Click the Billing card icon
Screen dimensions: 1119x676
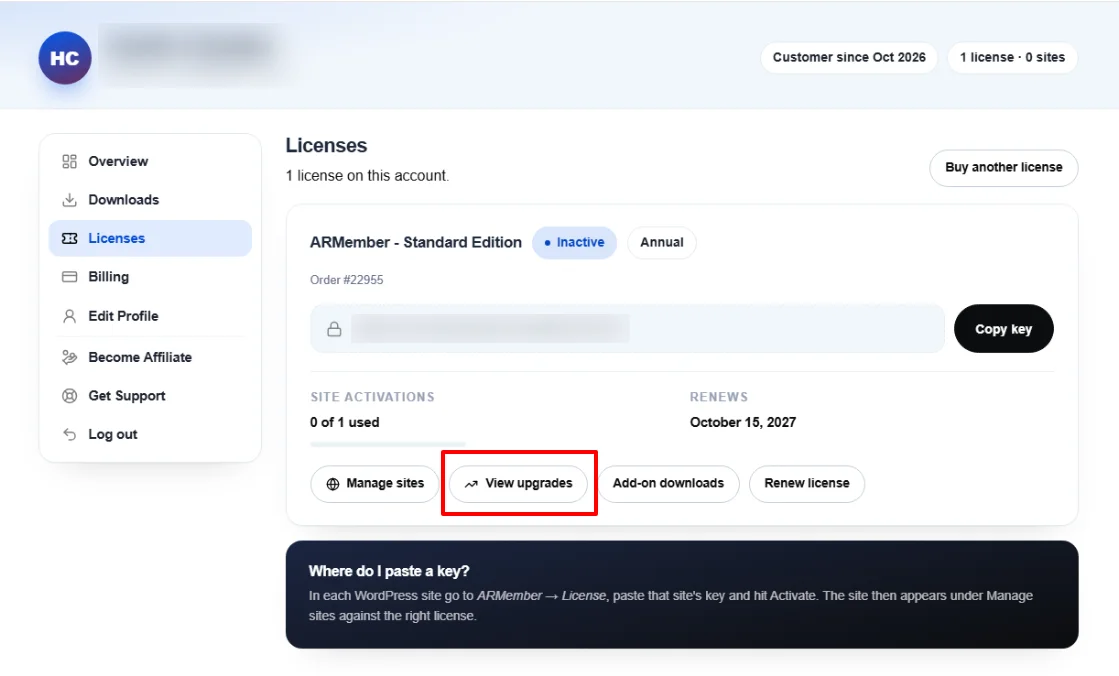click(69, 277)
